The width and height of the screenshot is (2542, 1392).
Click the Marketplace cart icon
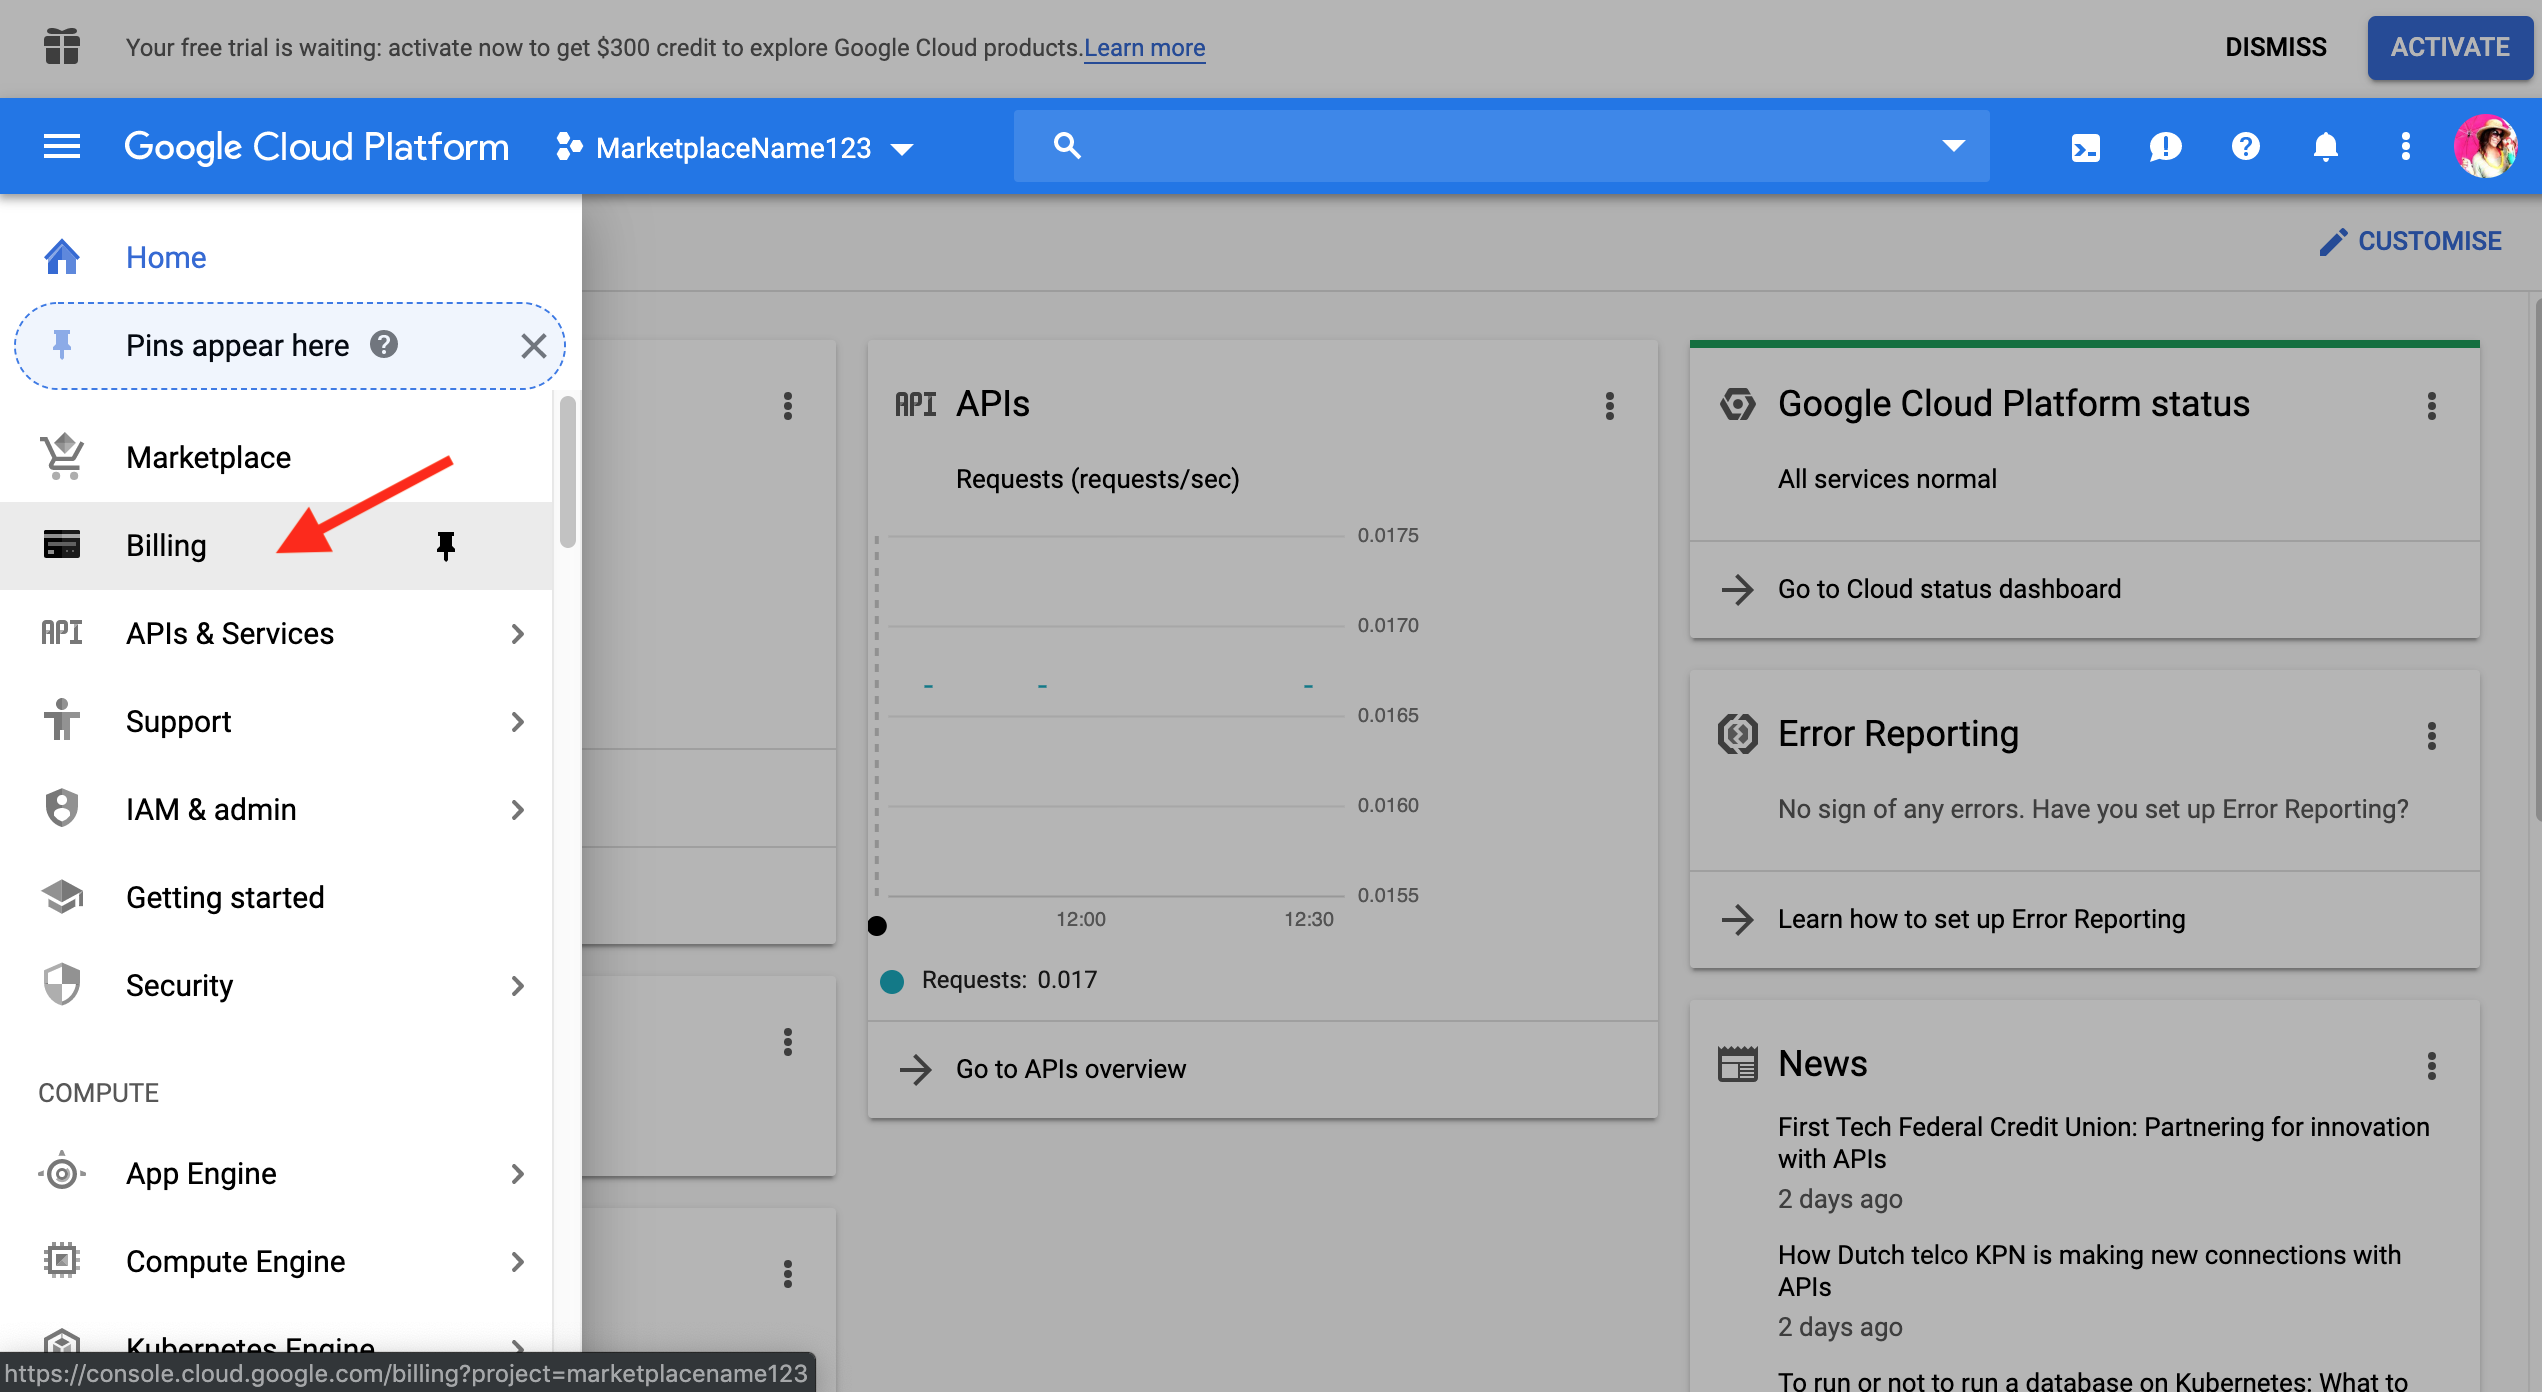[61, 456]
